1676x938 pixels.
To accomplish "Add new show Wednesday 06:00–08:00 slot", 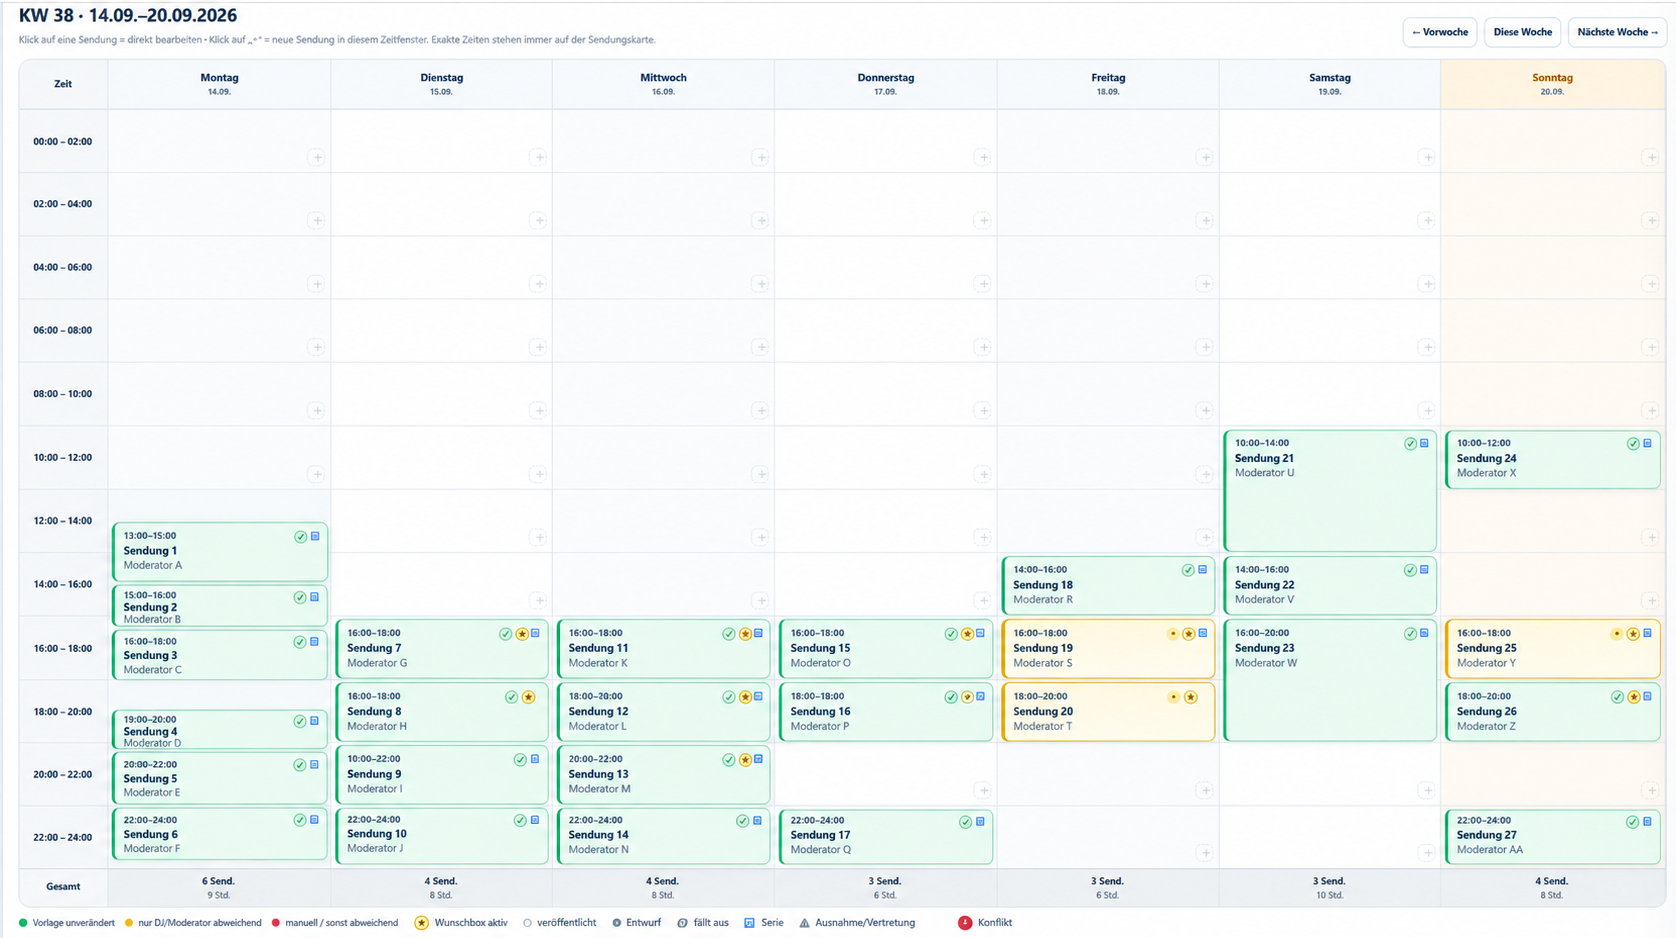I will [760, 347].
